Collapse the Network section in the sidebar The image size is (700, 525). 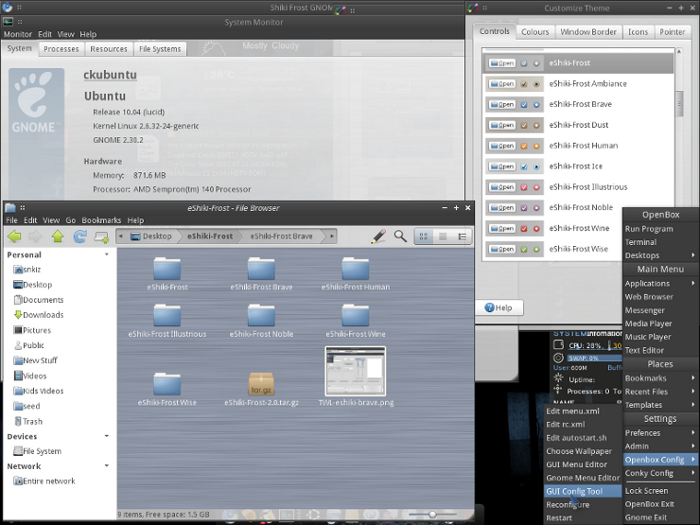pos(106,466)
